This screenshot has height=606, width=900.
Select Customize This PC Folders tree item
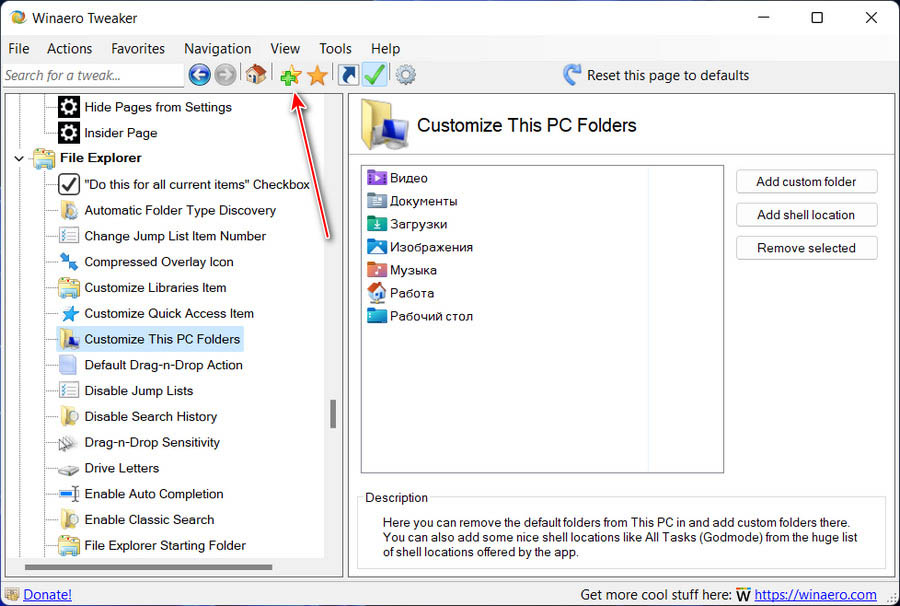162,339
